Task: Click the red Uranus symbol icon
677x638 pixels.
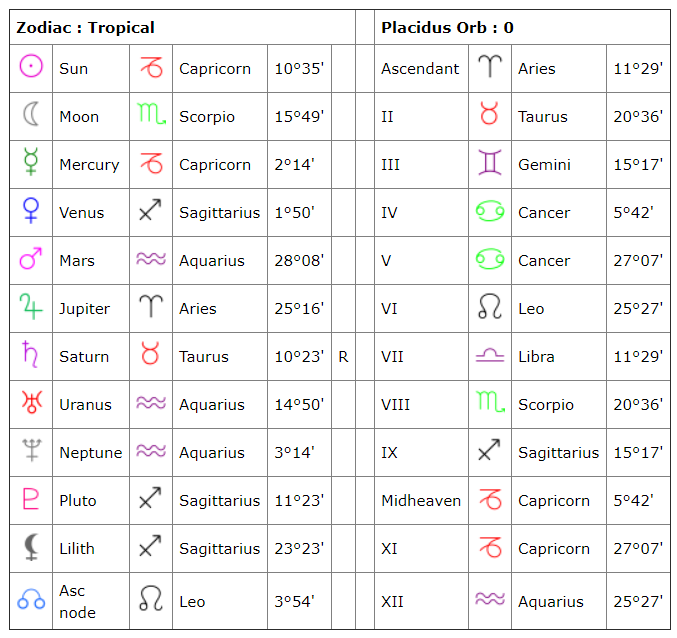Action: (31, 404)
